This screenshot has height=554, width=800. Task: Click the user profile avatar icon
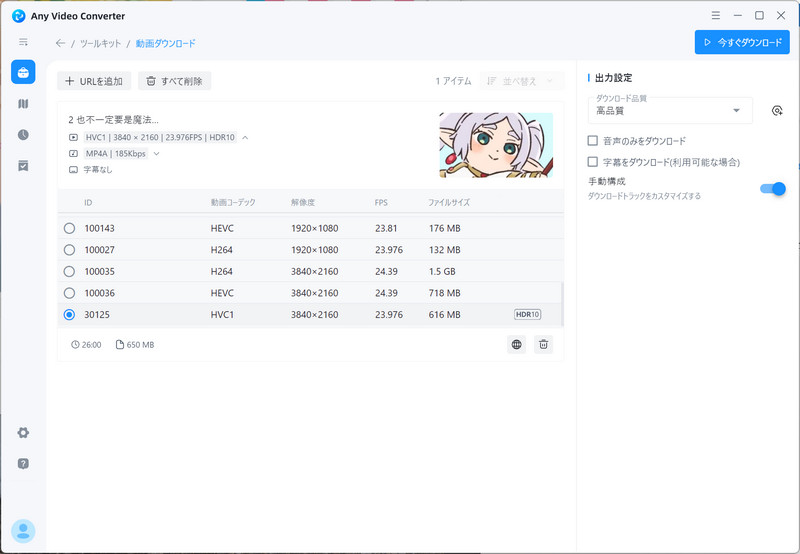[x=23, y=531]
